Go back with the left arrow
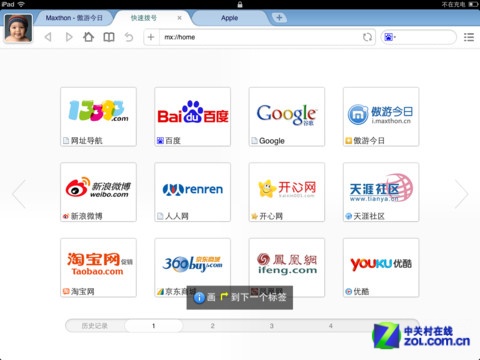Image resolution: width=480 pixels, height=360 pixels. (48, 37)
